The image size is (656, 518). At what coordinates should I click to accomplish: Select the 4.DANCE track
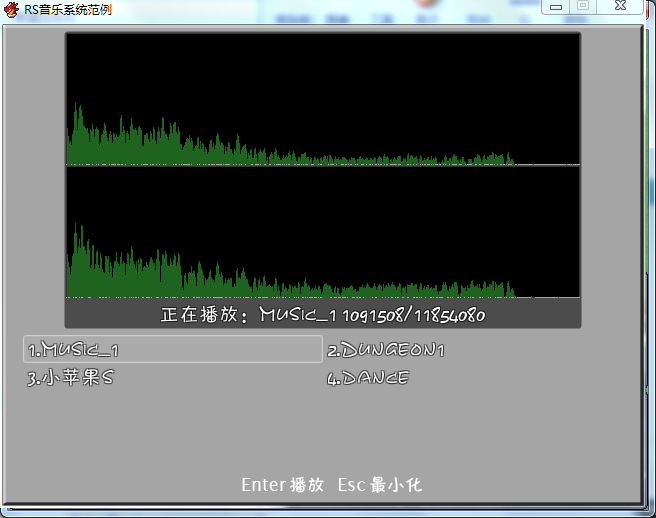click(368, 378)
